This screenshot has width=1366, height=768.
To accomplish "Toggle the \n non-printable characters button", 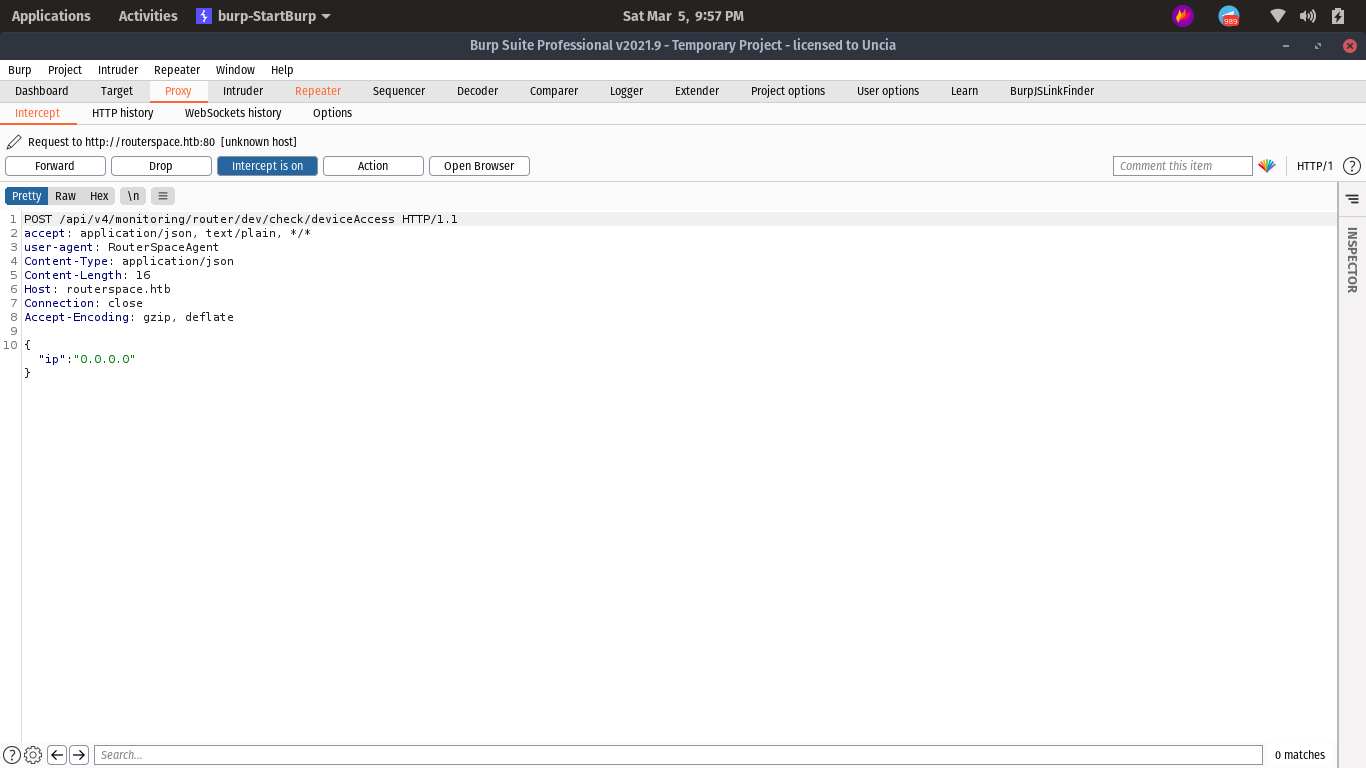I will (x=133, y=196).
